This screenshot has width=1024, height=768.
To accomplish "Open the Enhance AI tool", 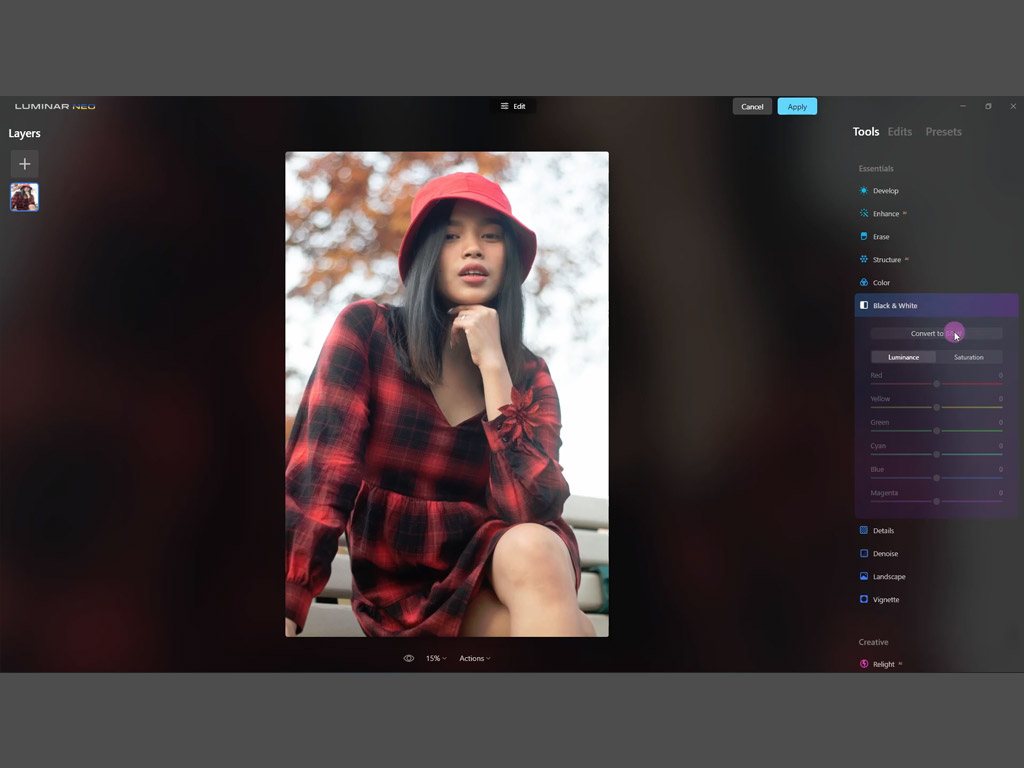I will click(x=885, y=214).
